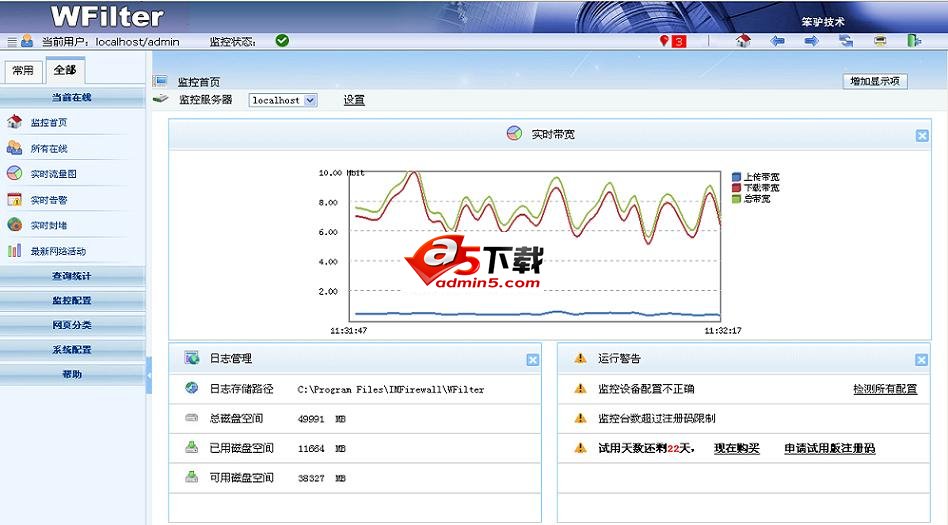Click the 实时告警 calendar icon in sidebar
Image resolution: width=948 pixels, height=525 pixels.
(x=15, y=199)
